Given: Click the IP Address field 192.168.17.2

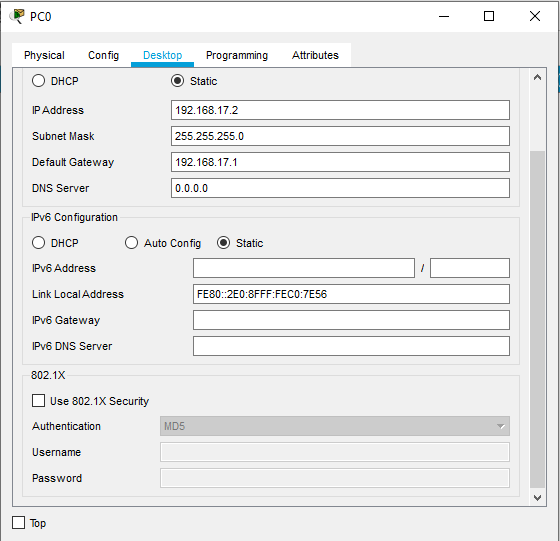Looking at the screenshot, I should (x=340, y=110).
